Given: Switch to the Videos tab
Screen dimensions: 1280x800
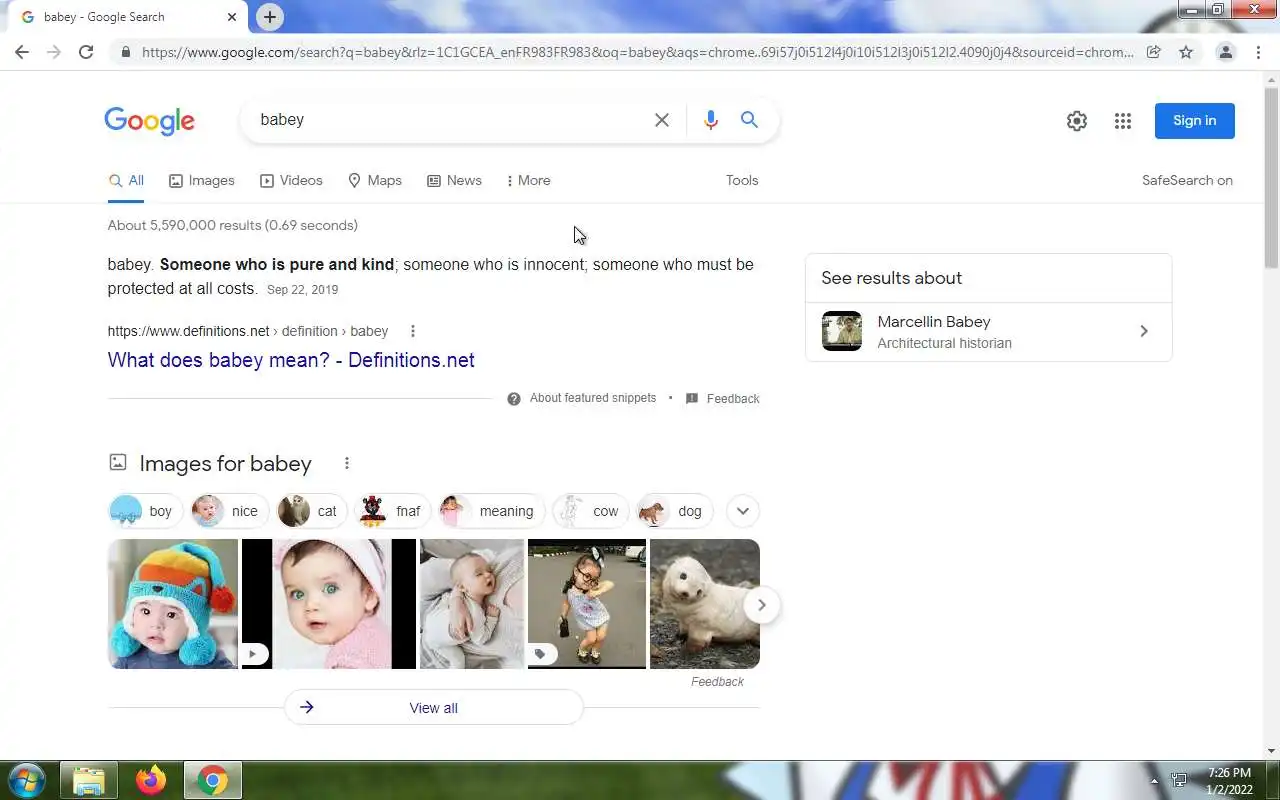Looking at the screenshot, I should (x=291, y=181).
